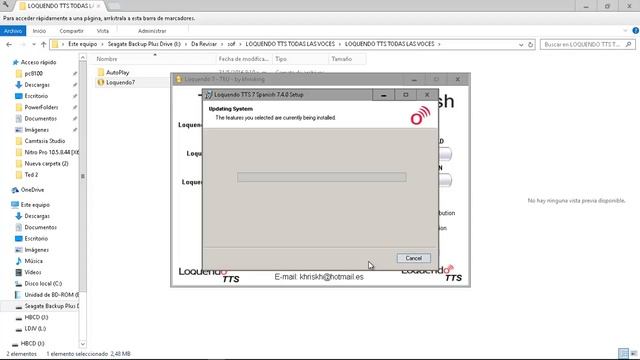
Task: Expand the address bar history dropdown
Action: click(x=521, y=44)
